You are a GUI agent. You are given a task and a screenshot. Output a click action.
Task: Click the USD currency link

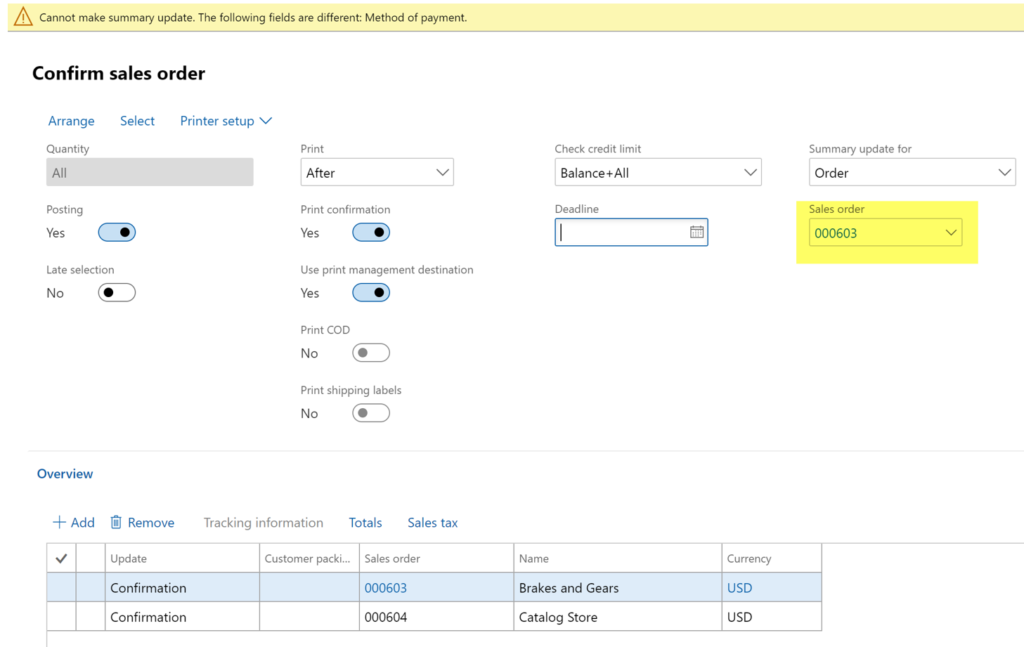click(x=739, y=587)
